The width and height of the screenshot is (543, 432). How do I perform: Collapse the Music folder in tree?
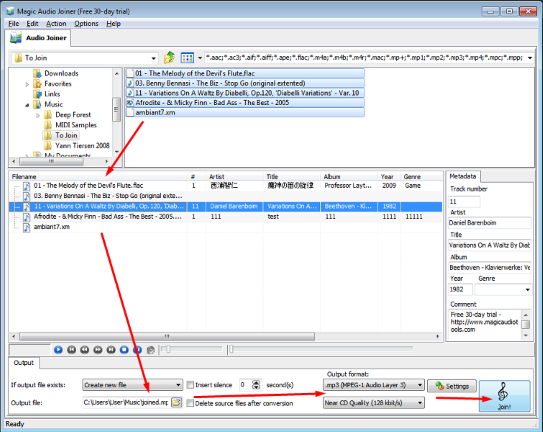(x=27, y=105)
